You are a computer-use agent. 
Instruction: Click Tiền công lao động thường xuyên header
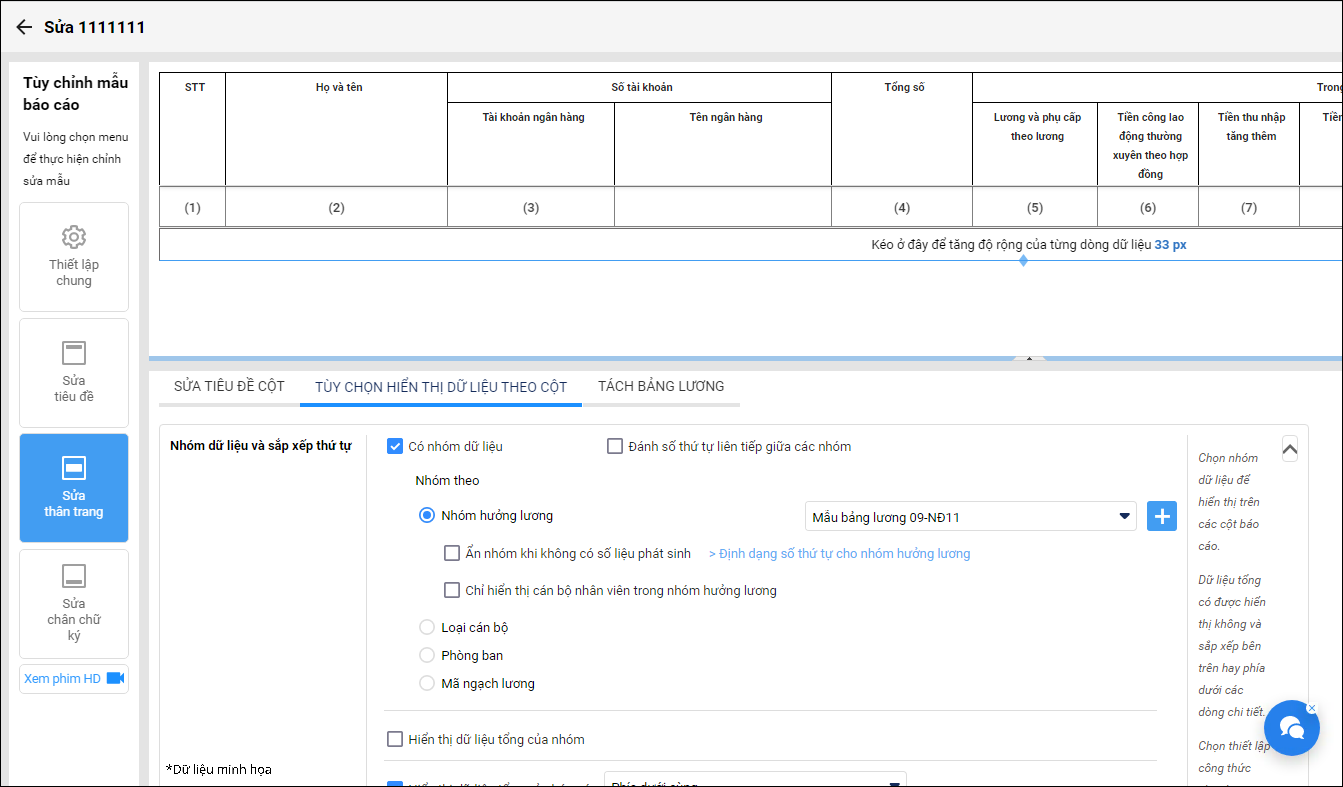1148,144
